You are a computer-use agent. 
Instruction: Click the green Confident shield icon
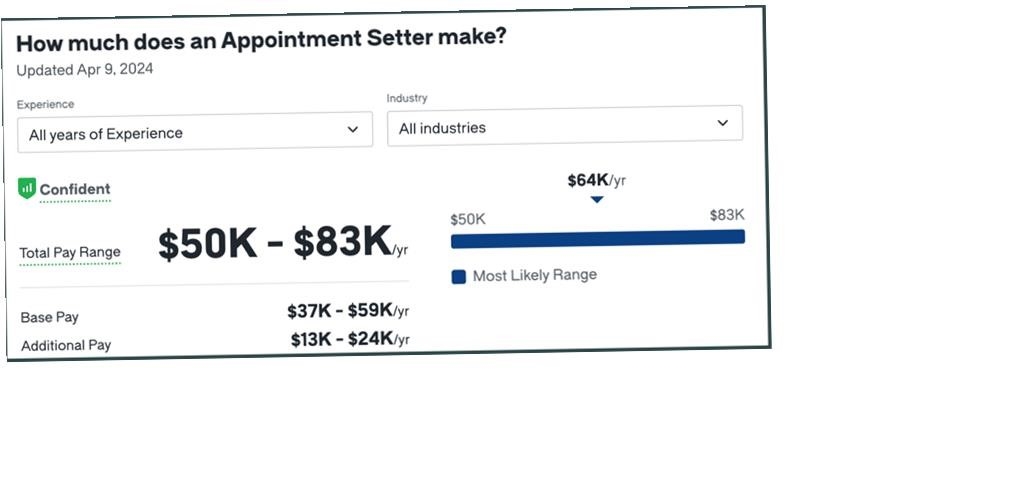(x=27, y=189)
